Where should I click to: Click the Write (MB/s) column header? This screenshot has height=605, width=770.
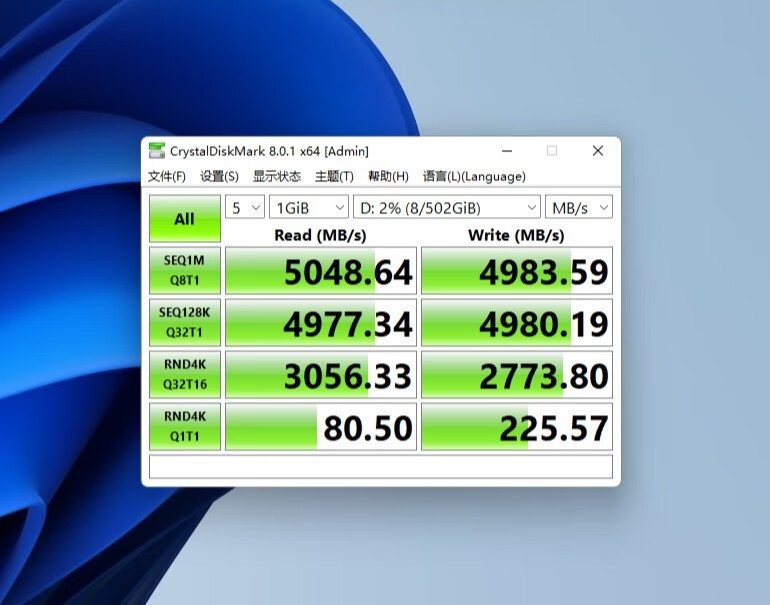point(516,235)
